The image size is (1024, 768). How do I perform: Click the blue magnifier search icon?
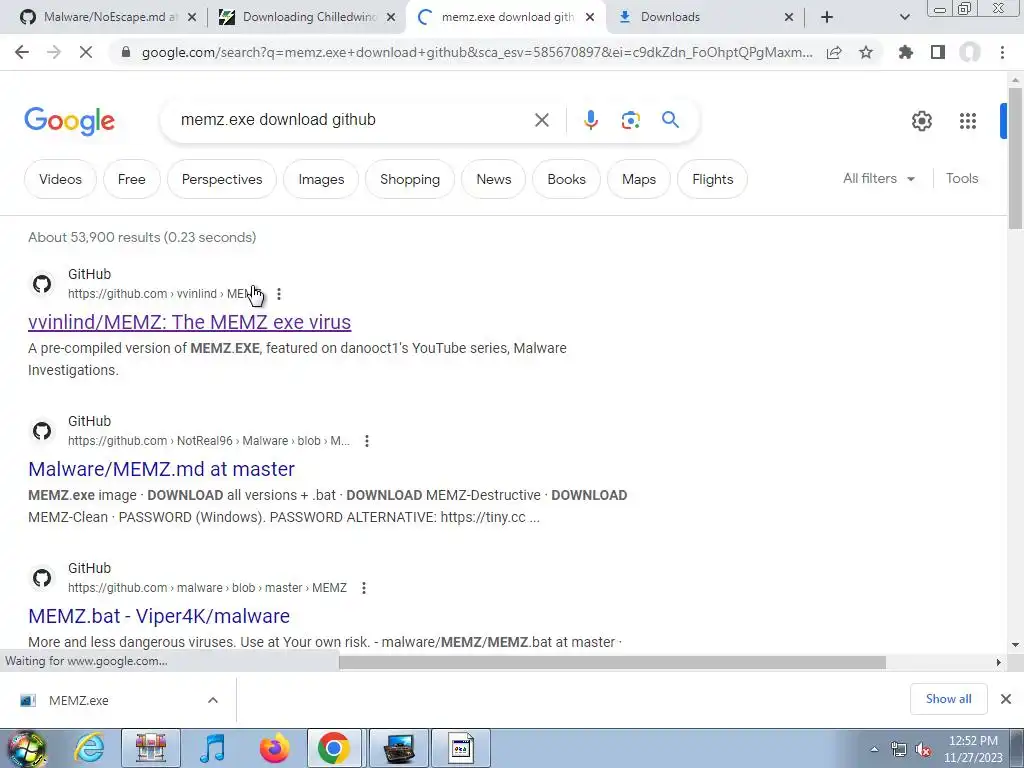670,120
